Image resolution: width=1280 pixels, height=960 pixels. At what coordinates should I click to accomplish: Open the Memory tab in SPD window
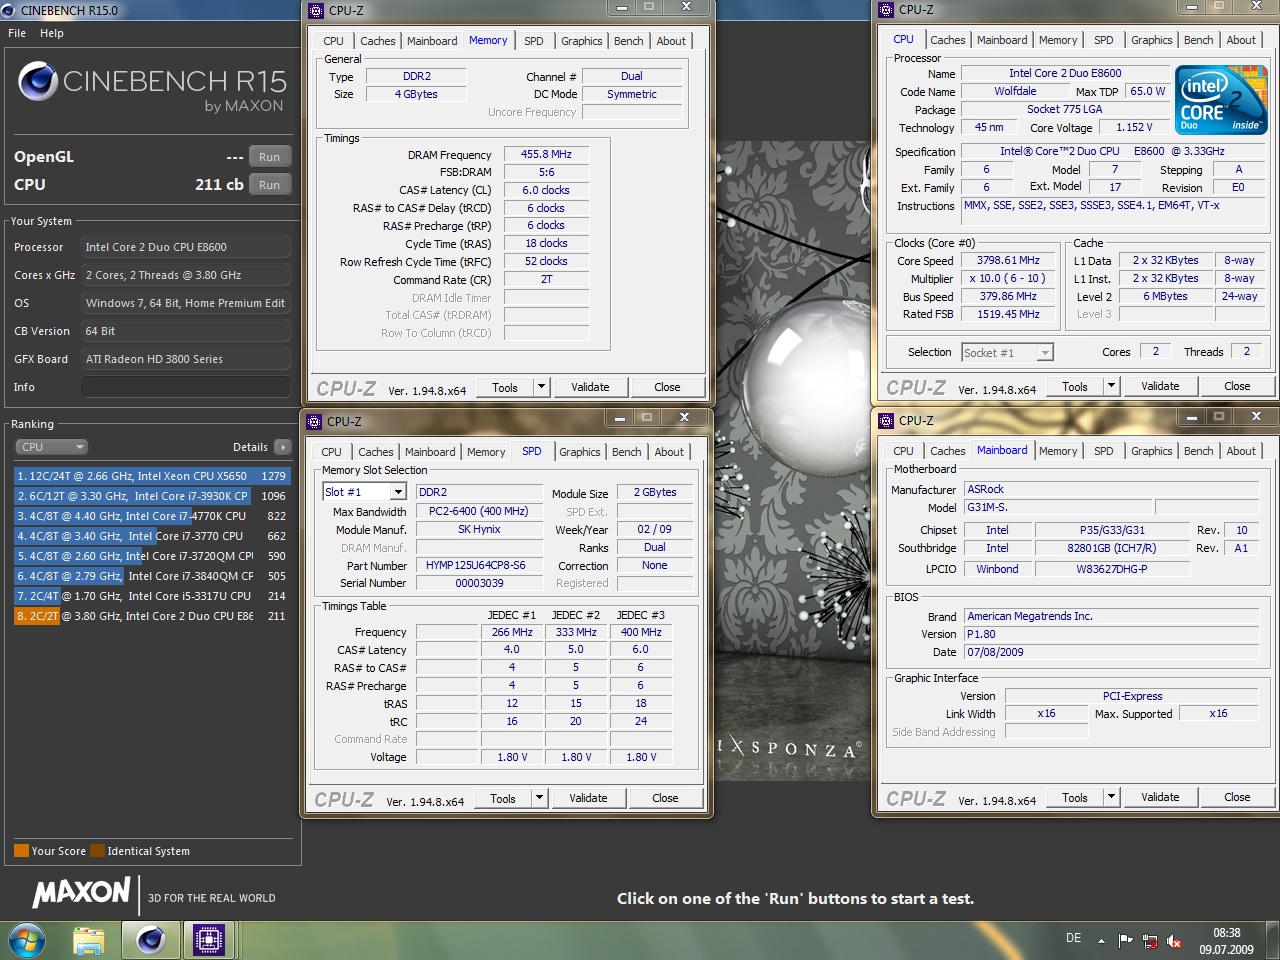point(486,452)
